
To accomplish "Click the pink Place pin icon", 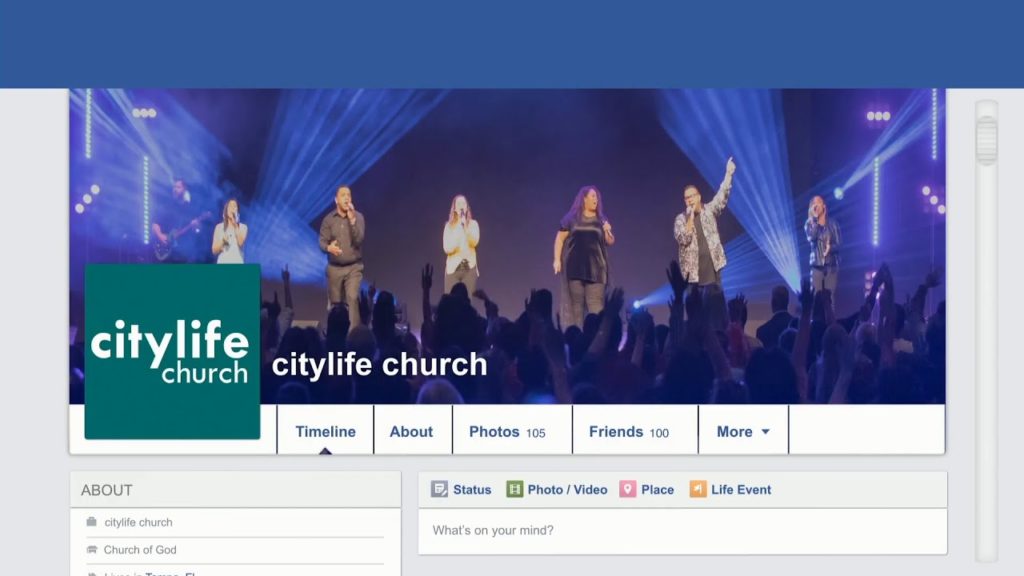I will pyautogui.click(x=628, y=489).
